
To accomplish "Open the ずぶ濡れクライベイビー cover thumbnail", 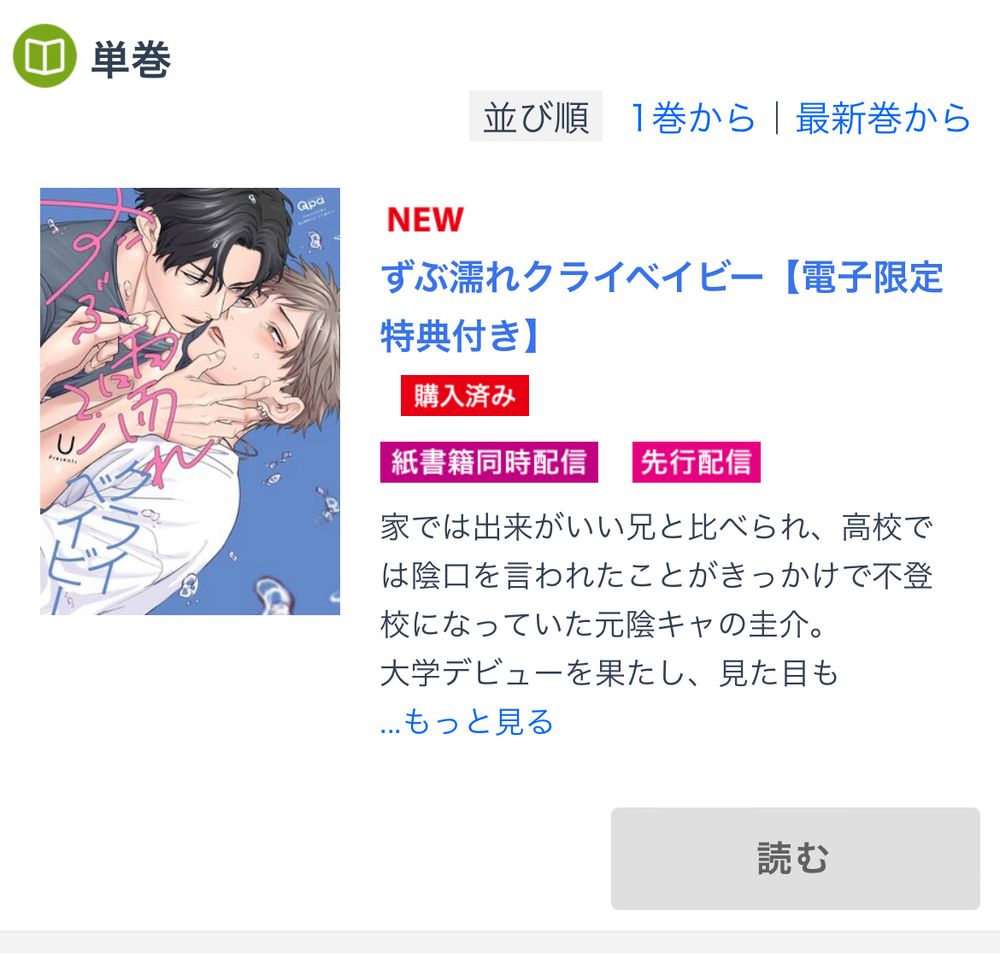I will 190,401.
